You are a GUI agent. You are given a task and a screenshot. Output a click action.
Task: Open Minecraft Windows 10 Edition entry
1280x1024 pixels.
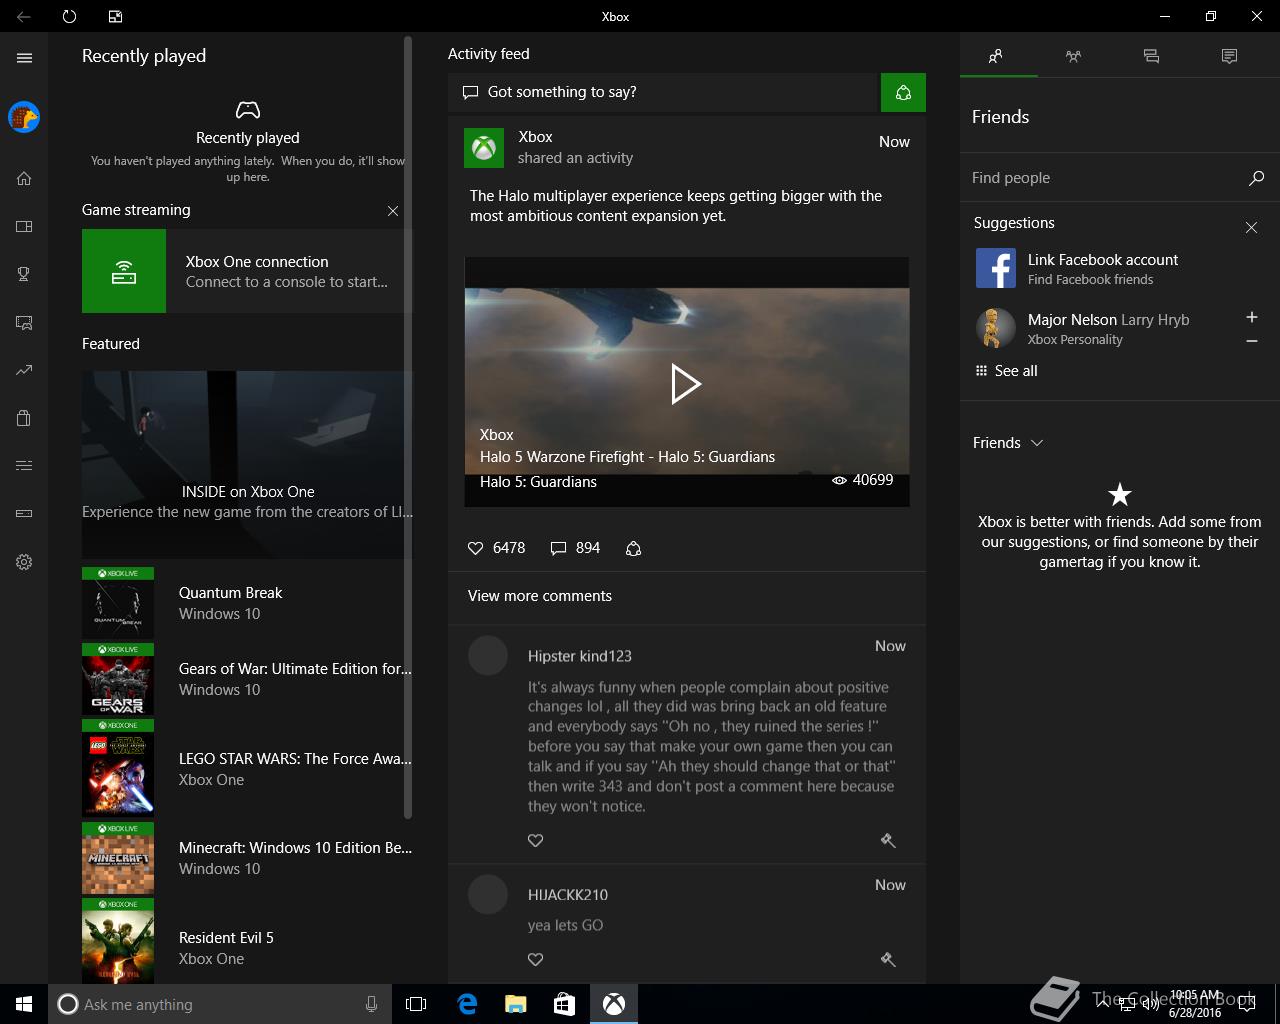(x=247, y=858)
